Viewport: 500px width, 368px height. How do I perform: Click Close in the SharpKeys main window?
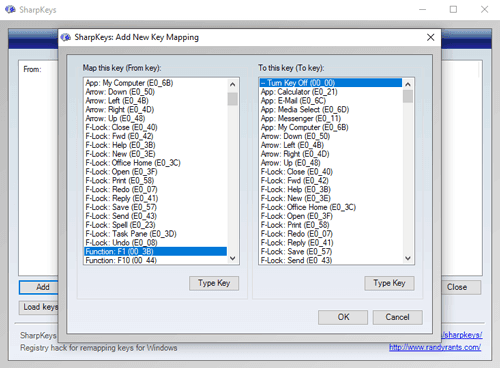[x=461, y=287]
